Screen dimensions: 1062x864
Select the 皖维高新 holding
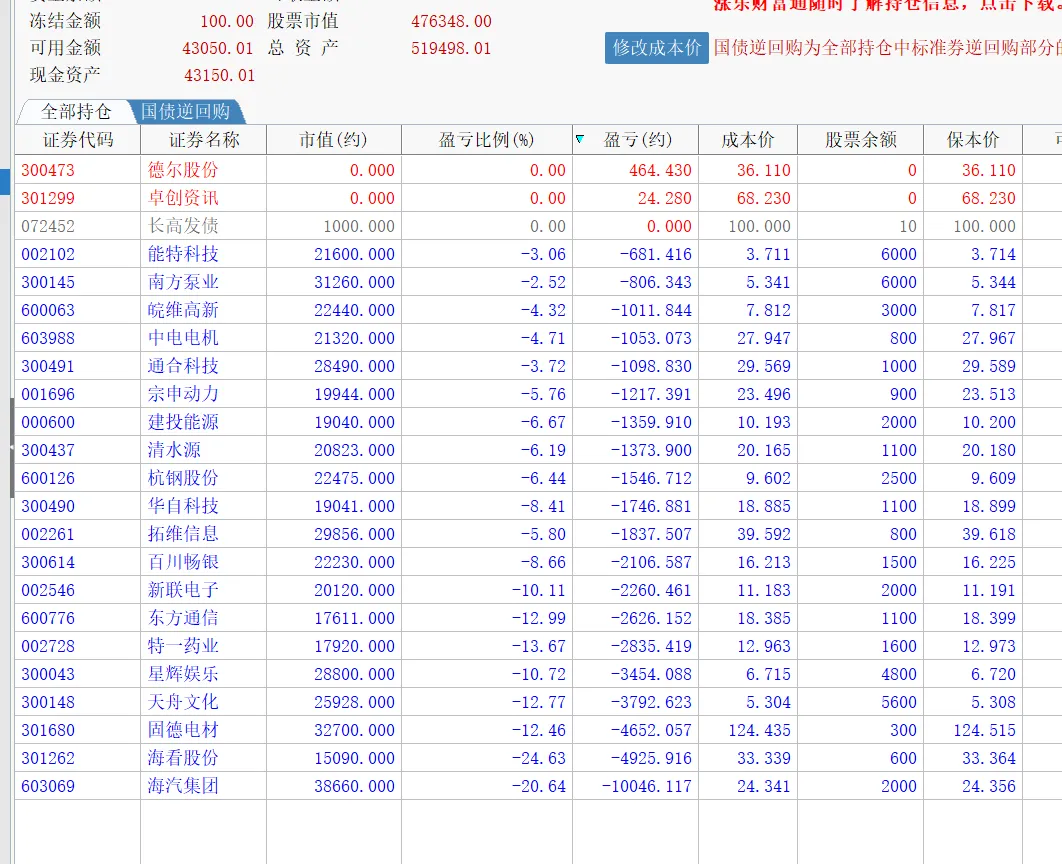pos(183,310)
